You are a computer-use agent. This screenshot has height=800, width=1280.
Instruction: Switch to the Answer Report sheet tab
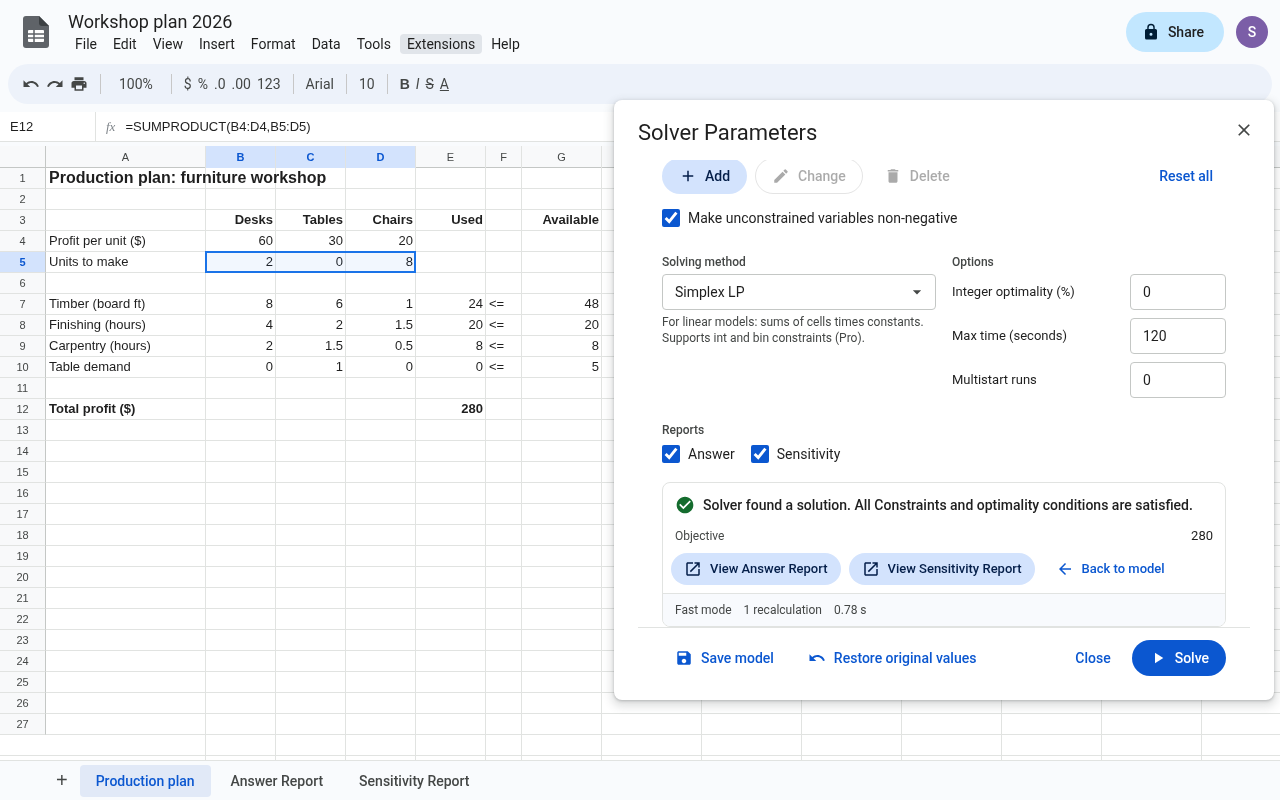pos(277,781)
